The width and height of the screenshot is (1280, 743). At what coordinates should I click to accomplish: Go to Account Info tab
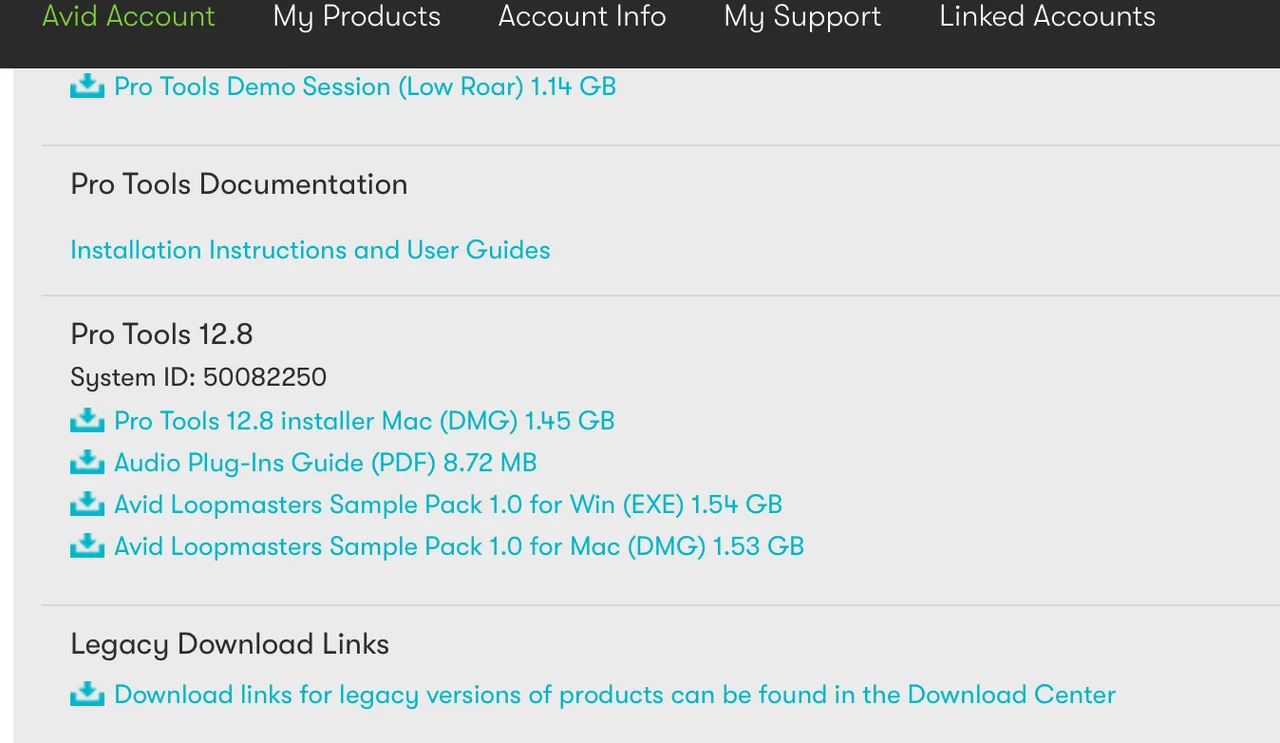(582, 17)
